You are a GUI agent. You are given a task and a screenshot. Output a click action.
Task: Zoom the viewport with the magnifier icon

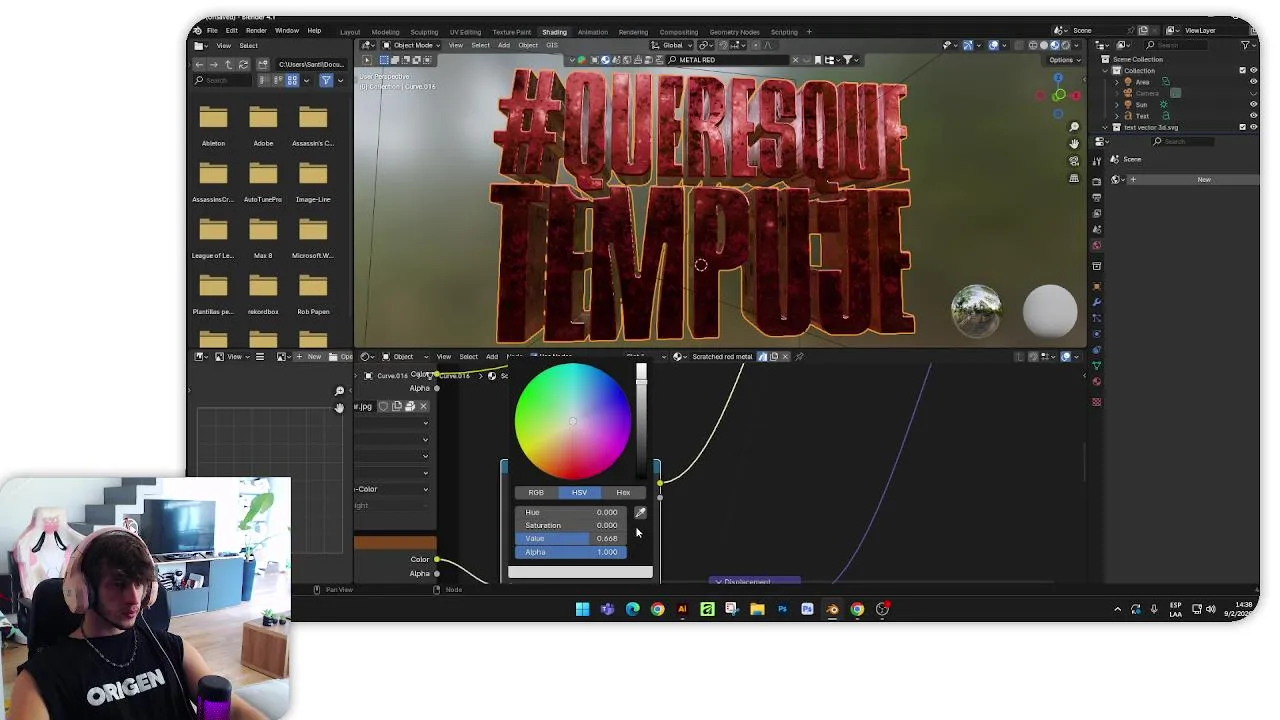pos(1074,127)
